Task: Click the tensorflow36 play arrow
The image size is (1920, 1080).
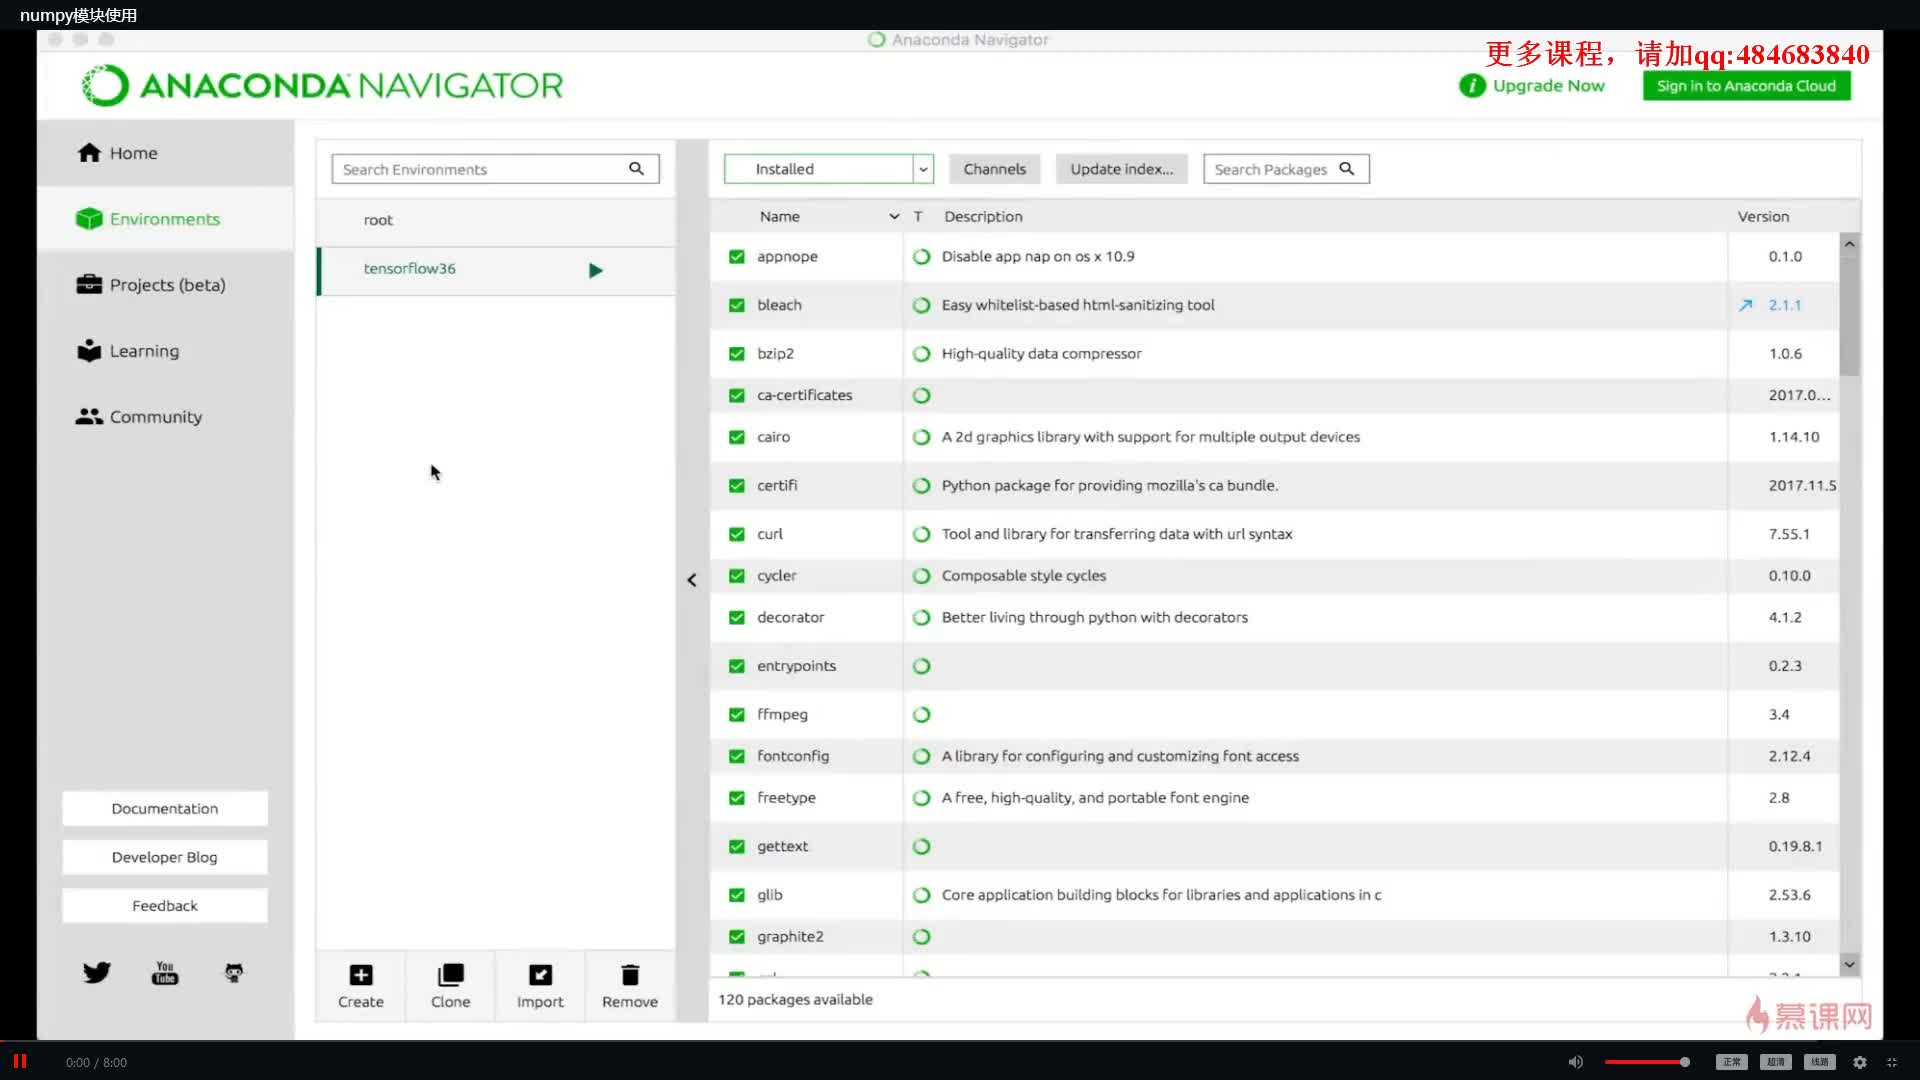Action: coord(596,271)
